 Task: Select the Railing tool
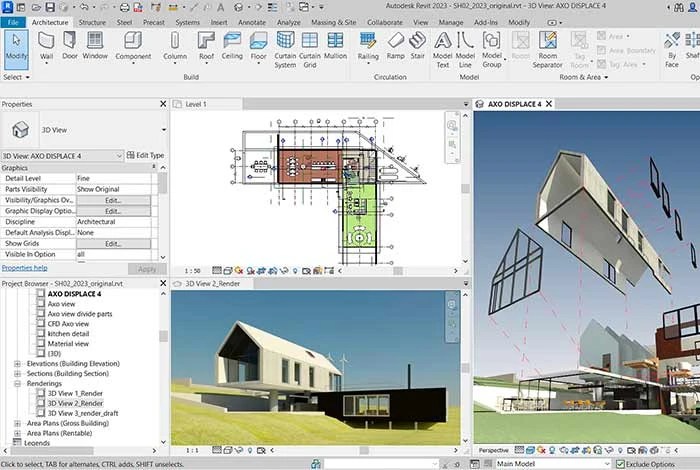pos(368,44)
